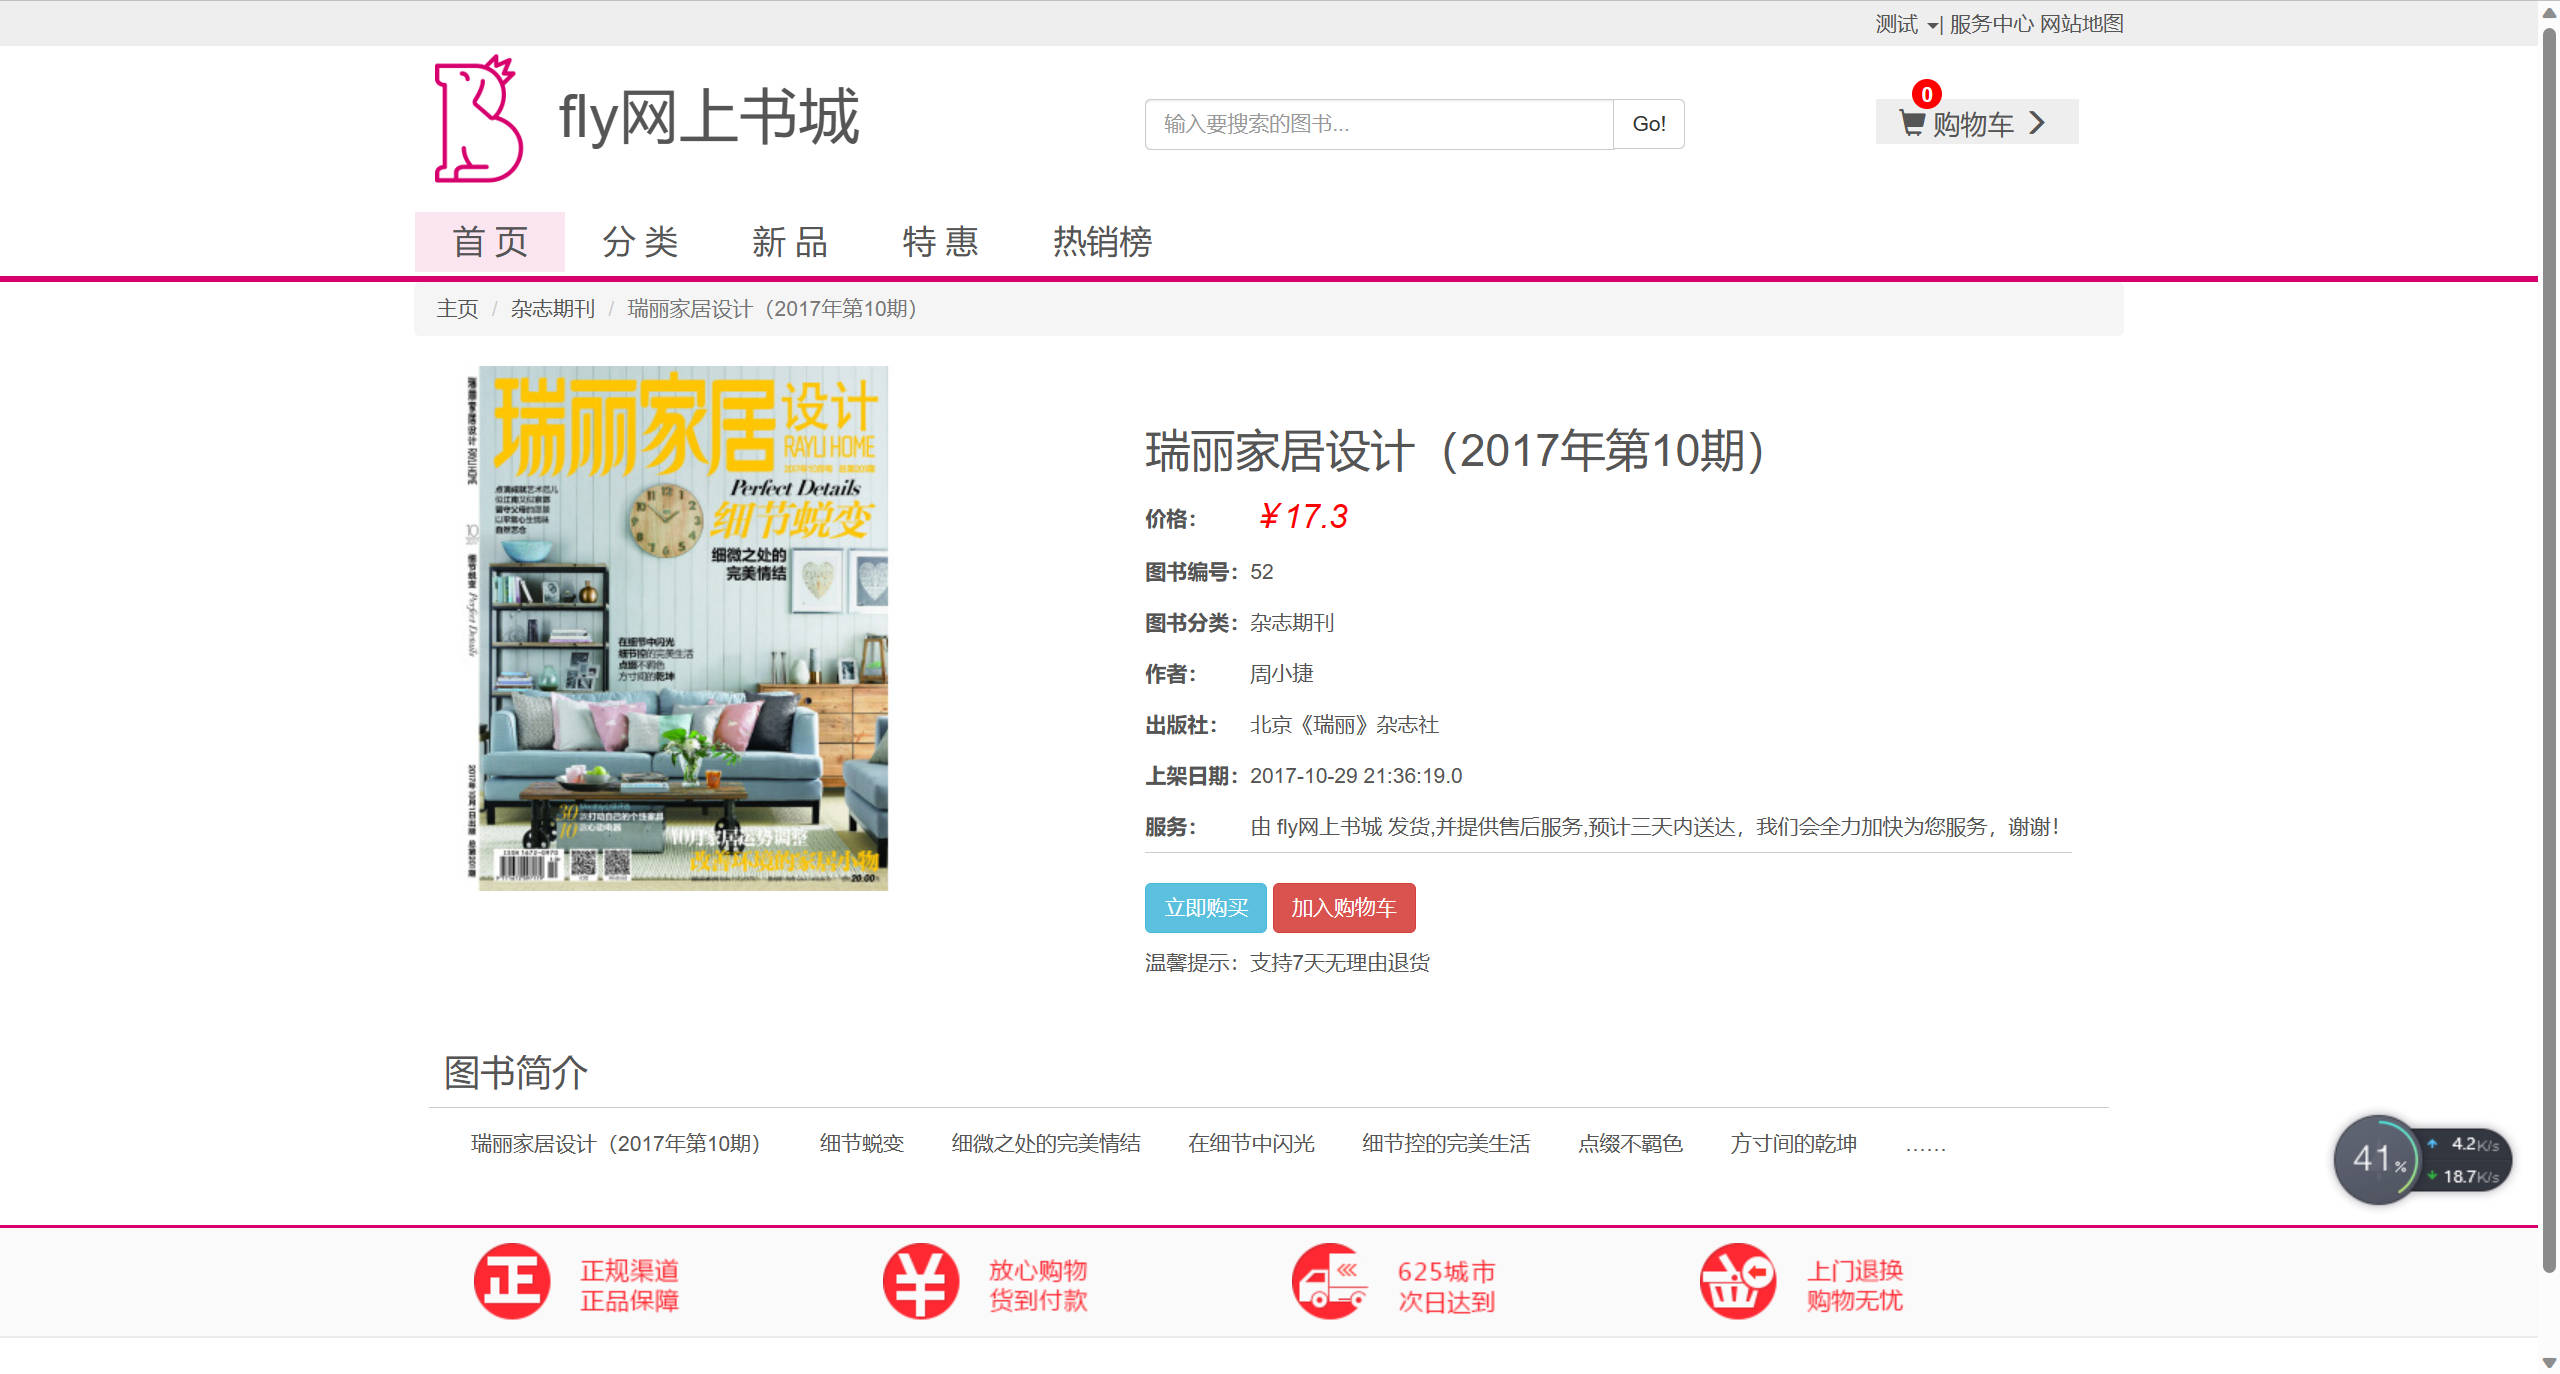Click the delivery truck icon
The width and height of the screenshot is (2560, 1374).
click(x=1329, y=1281)
